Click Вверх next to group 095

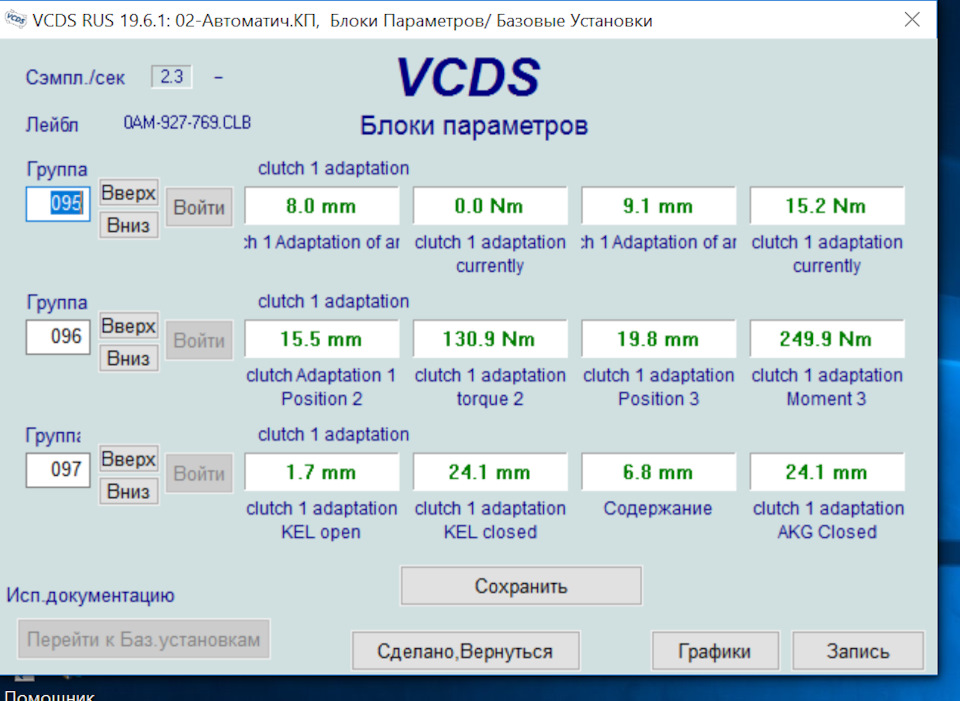point(129,193)
